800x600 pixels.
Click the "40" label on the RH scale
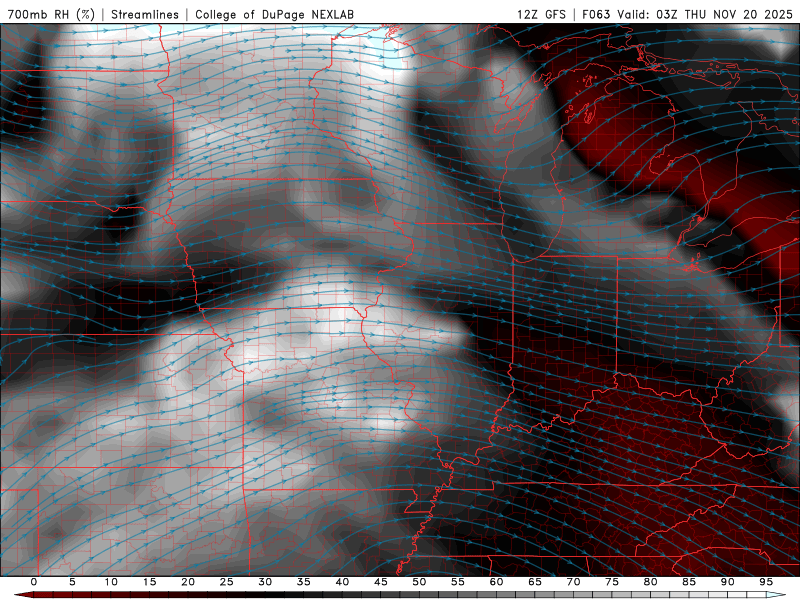tap(342, 582)
